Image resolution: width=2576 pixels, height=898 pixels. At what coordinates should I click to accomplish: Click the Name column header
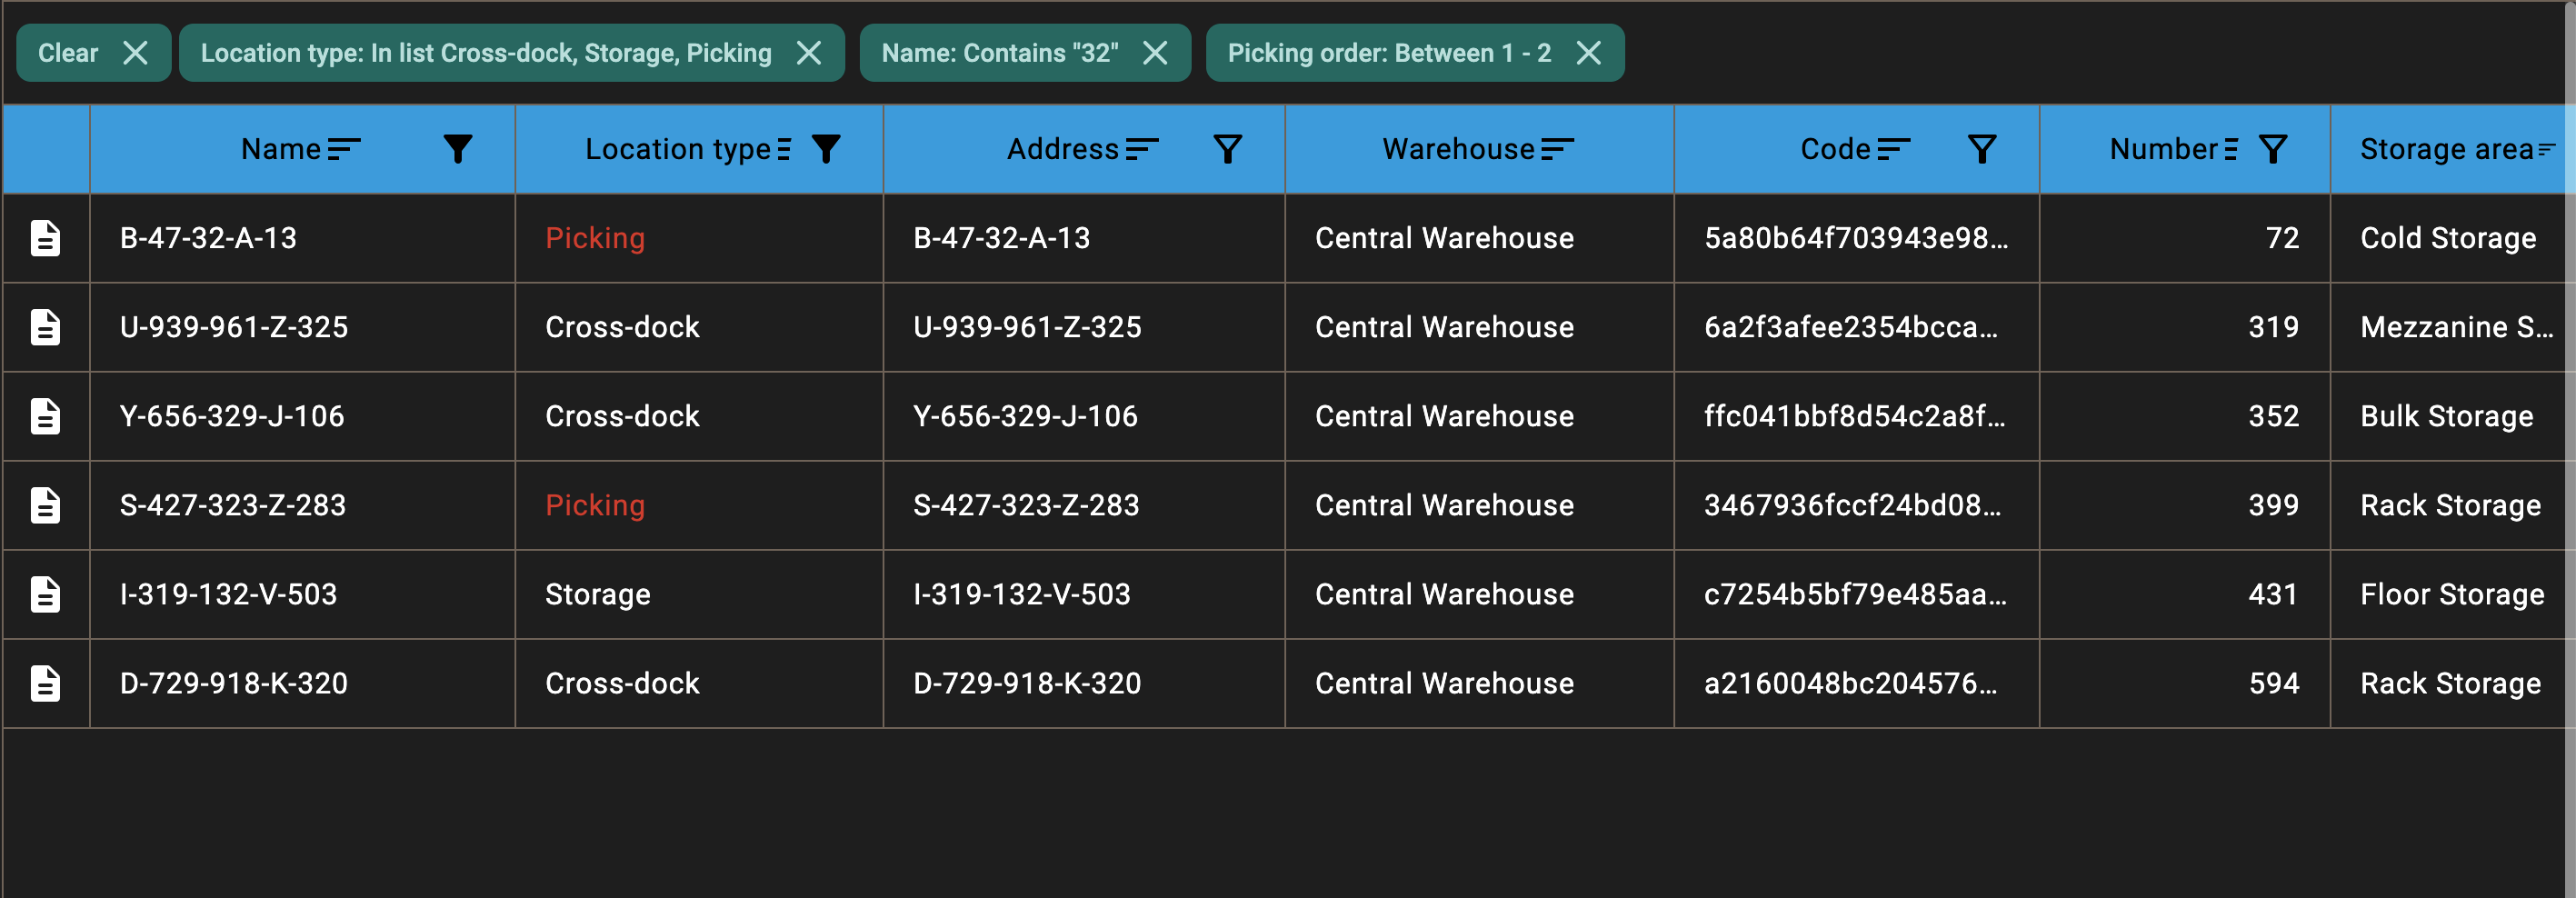click(x=302, y=149)
